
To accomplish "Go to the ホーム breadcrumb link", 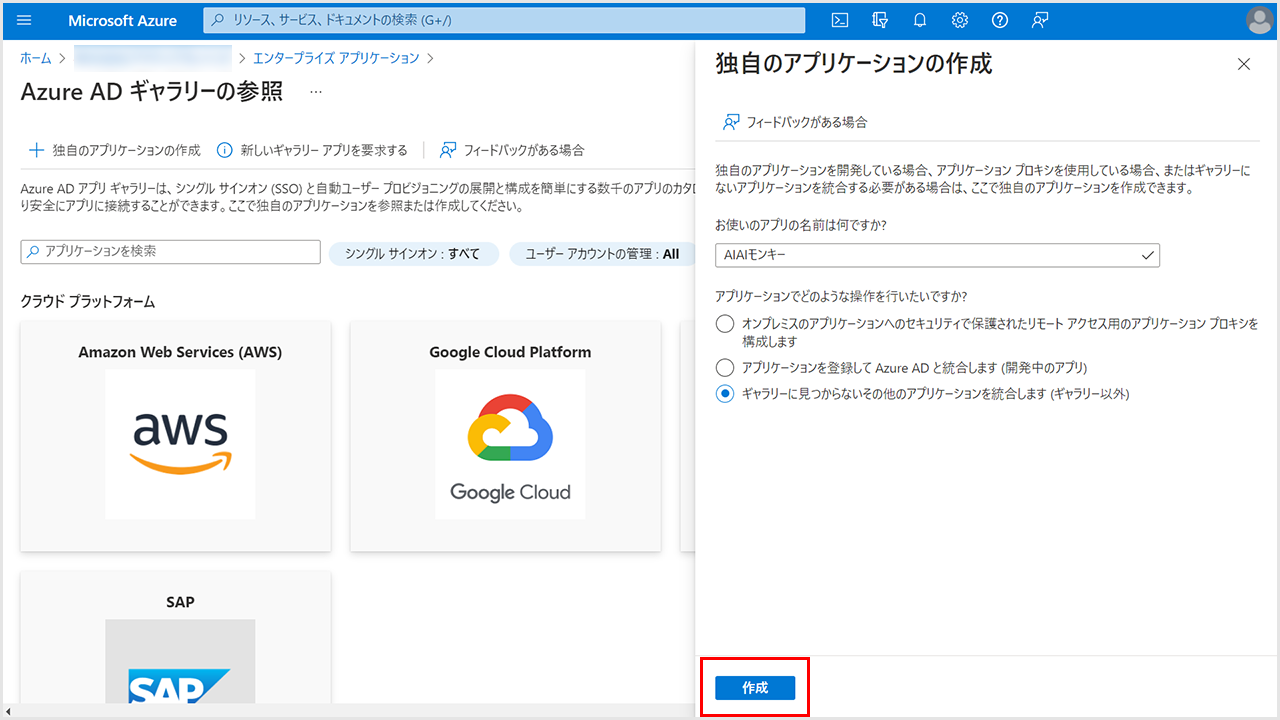I will pos(36,58).
